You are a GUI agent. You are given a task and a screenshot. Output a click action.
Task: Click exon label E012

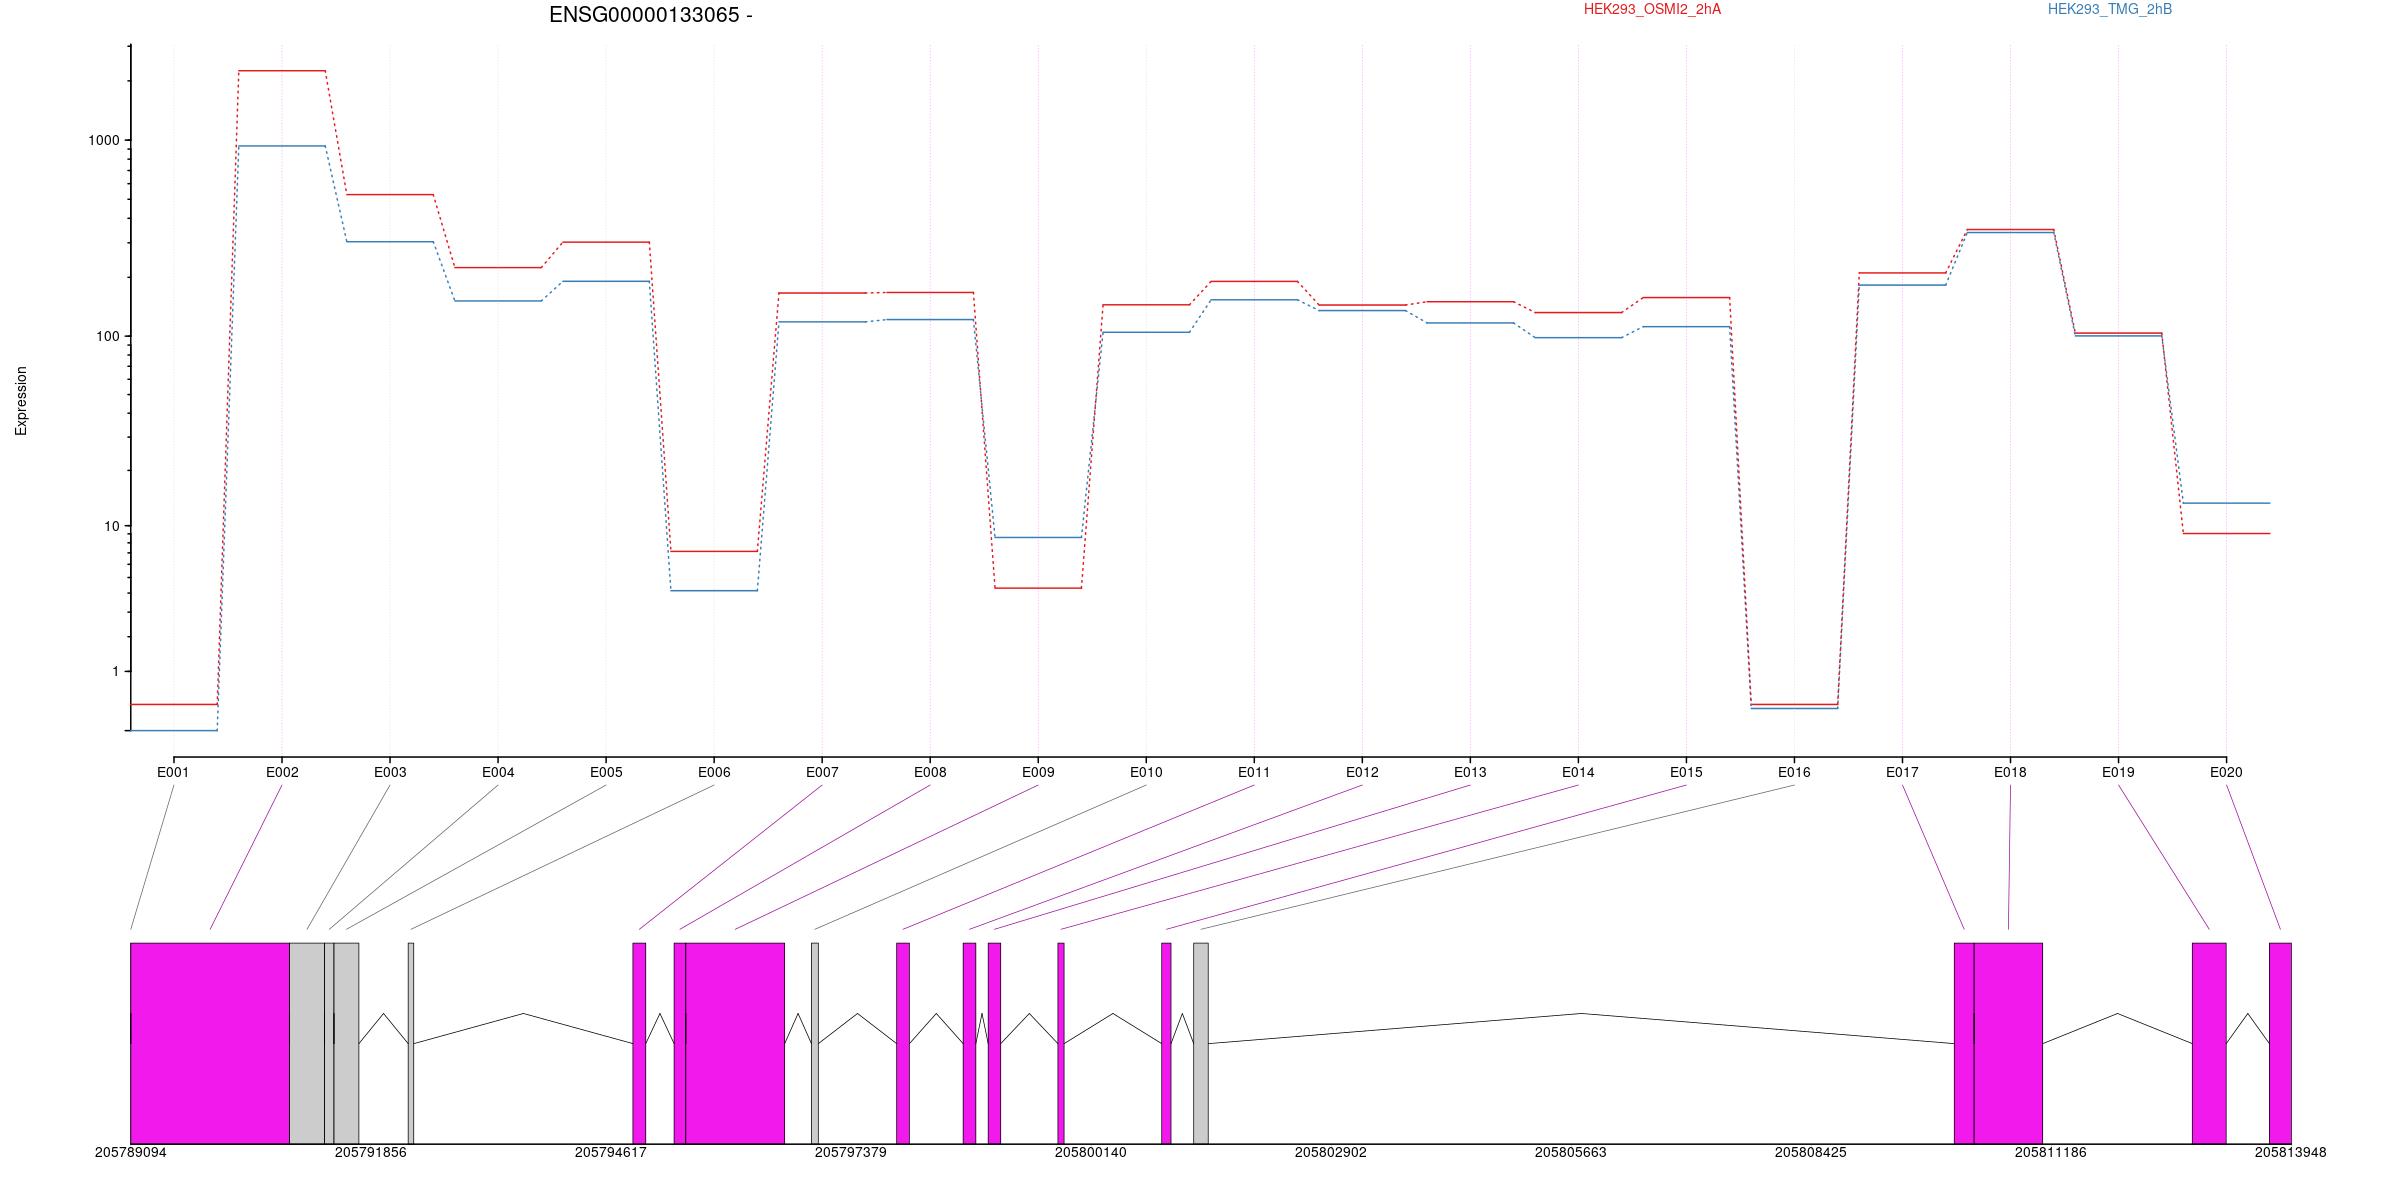[1362, 772]
